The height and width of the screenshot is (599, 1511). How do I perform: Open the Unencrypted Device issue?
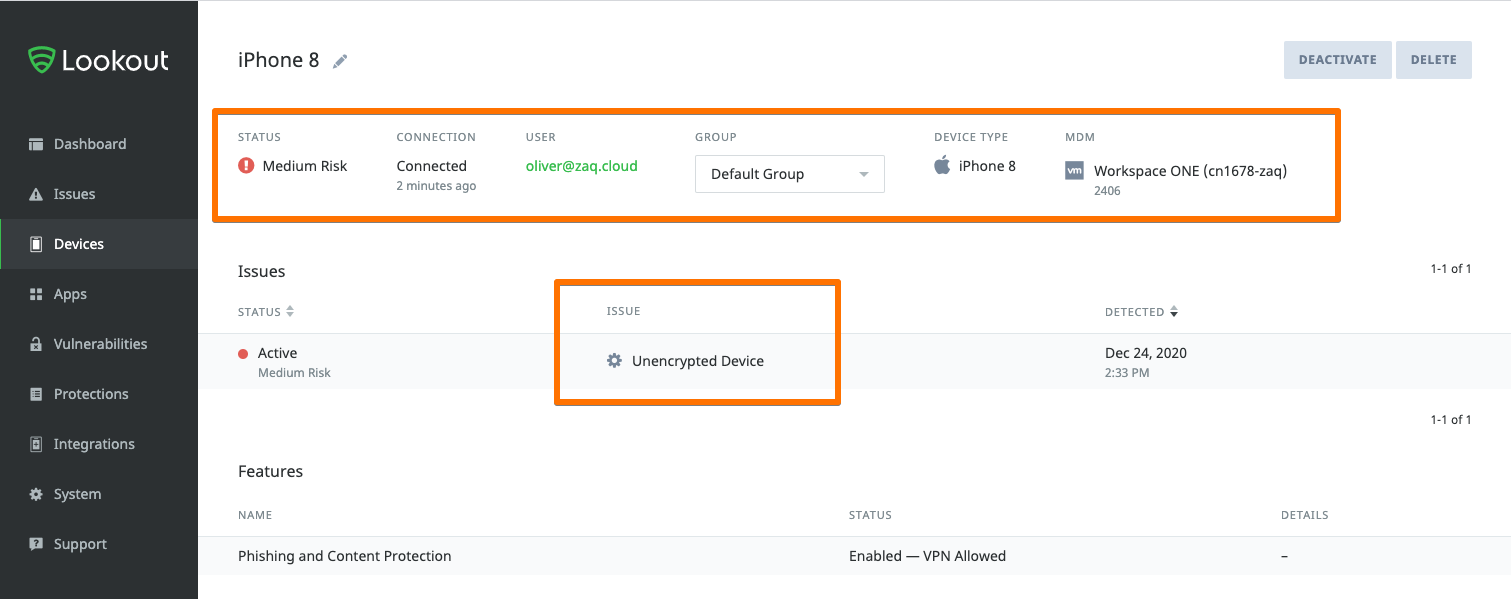[x=698, y=361]
